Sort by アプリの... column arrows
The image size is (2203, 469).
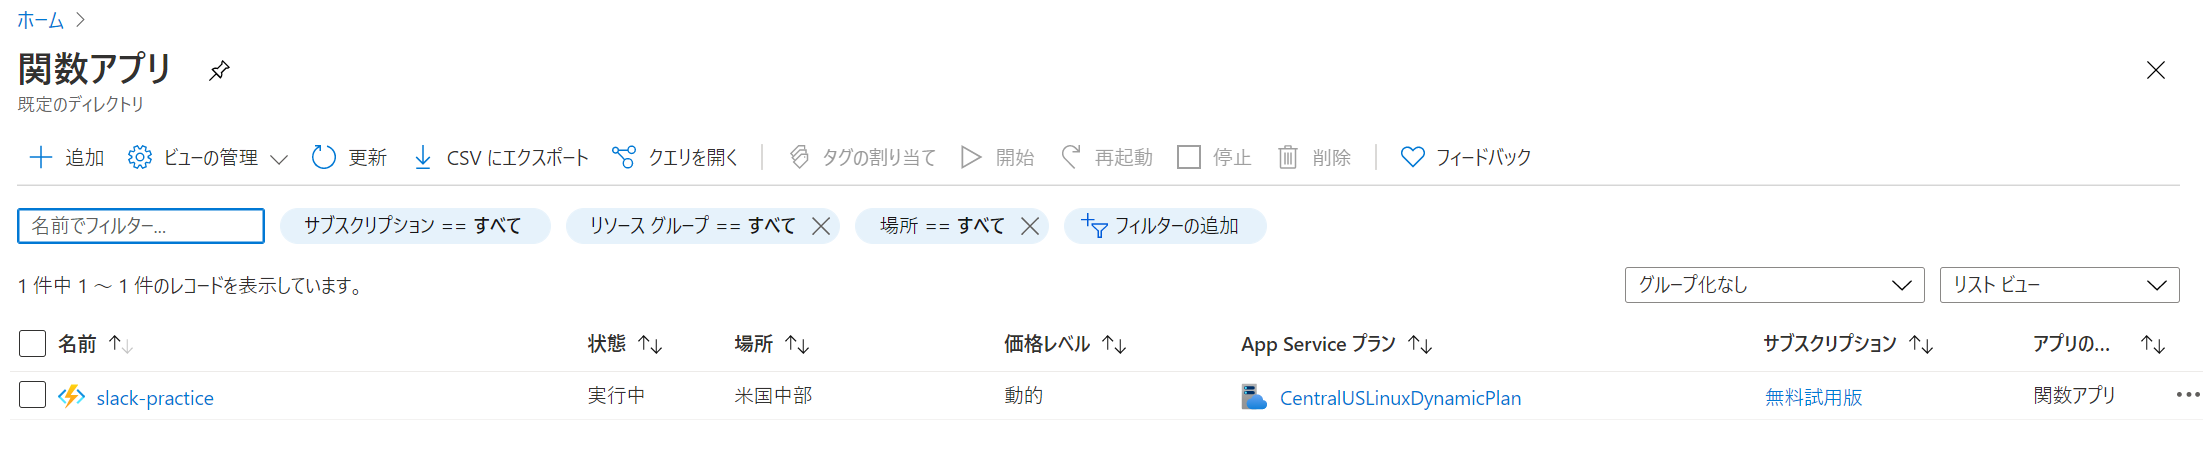2153,344
